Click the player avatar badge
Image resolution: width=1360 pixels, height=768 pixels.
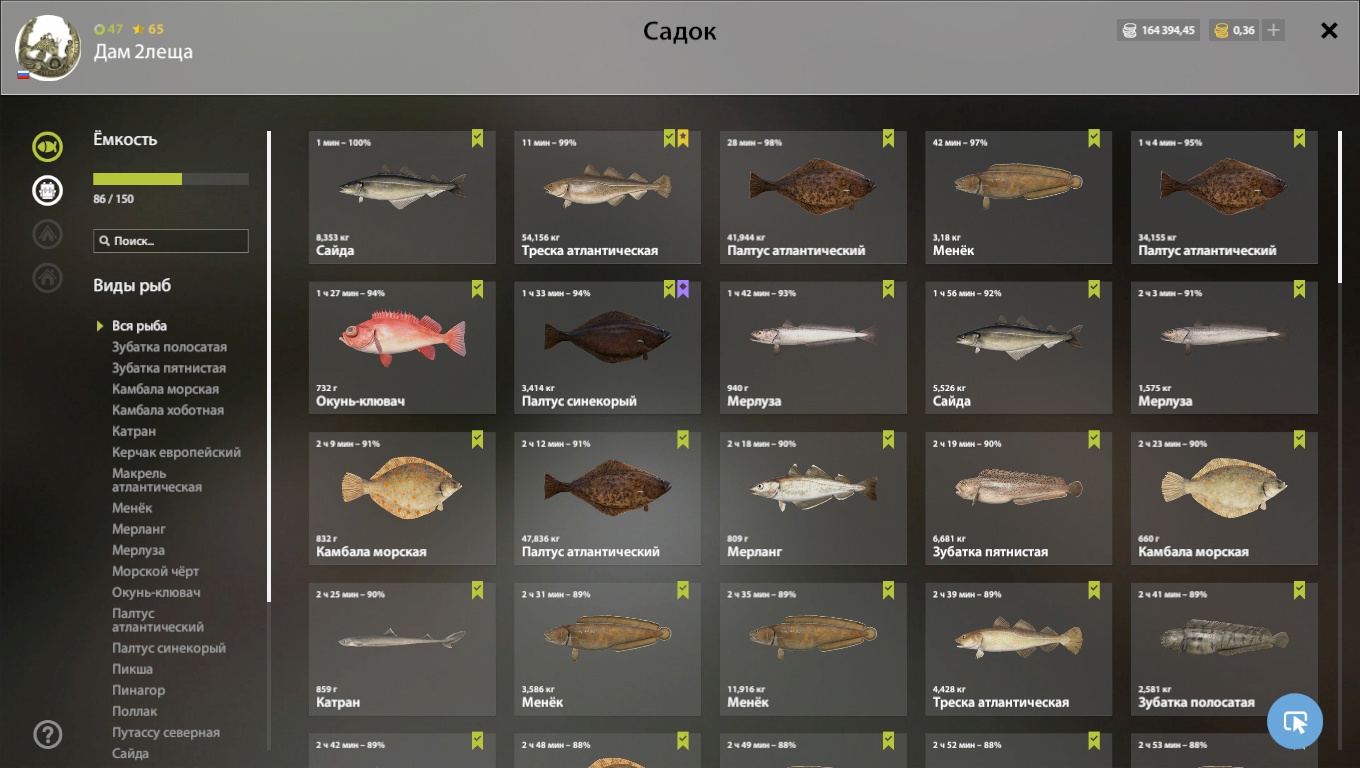click(48, 47)
